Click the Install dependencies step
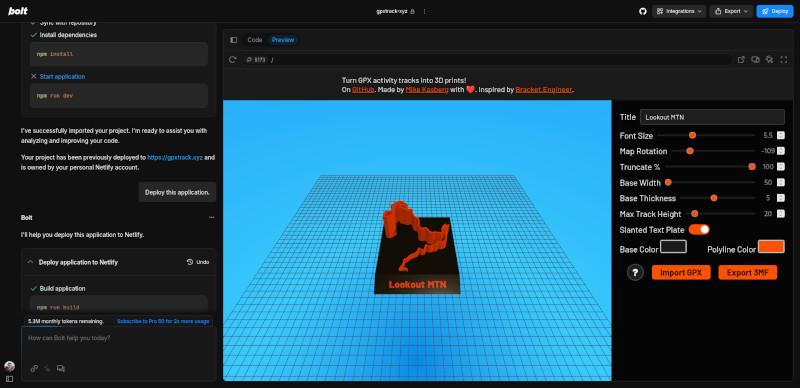 coord(68,35)
